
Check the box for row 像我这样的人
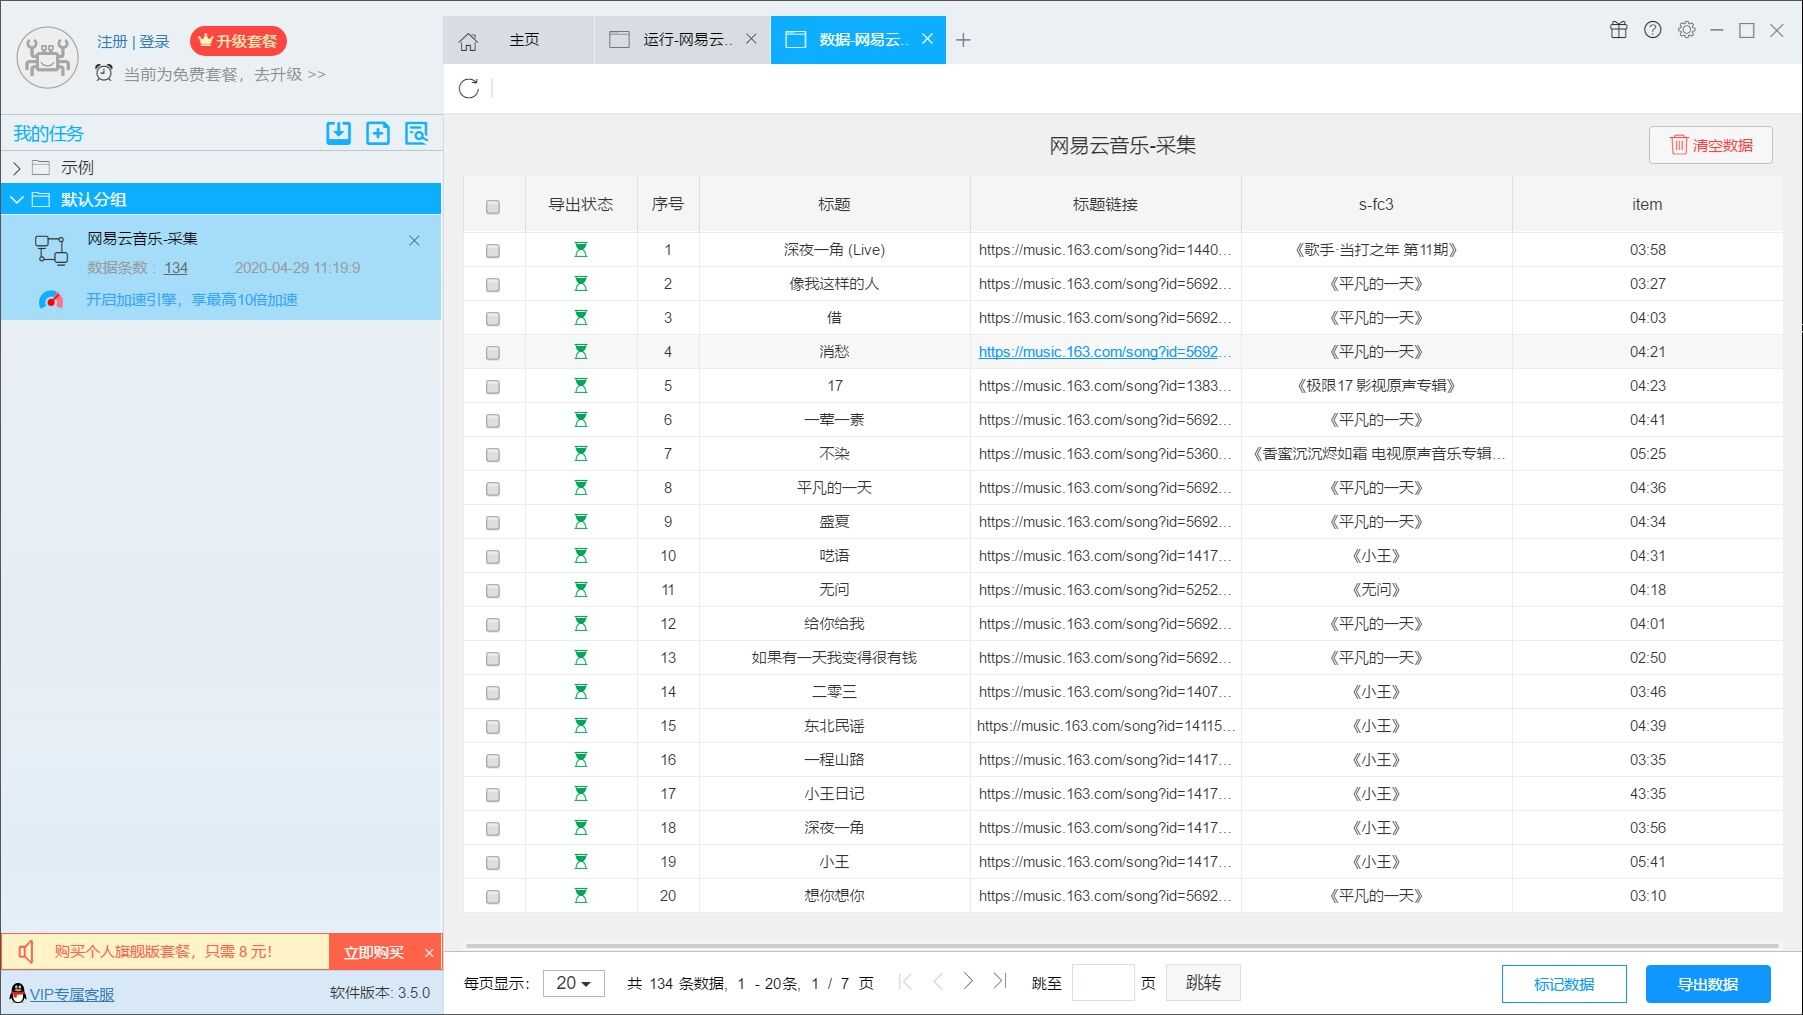493,285
